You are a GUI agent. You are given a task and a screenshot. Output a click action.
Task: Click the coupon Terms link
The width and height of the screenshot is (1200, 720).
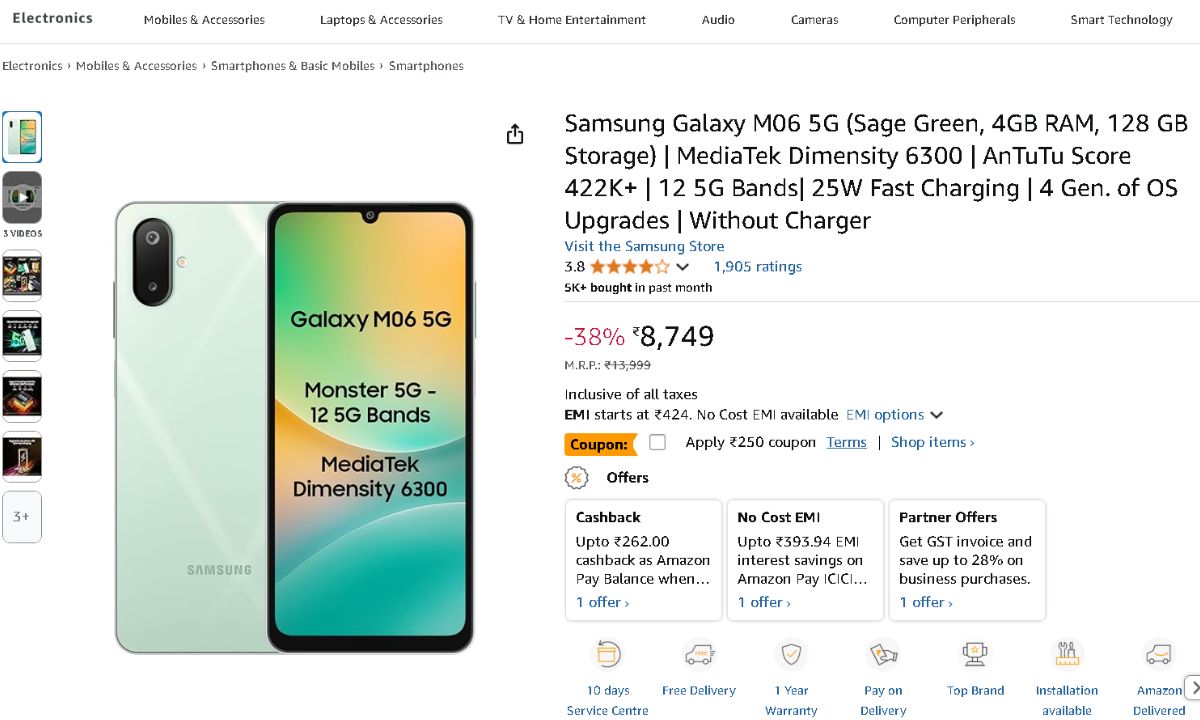tap(846, 442)
